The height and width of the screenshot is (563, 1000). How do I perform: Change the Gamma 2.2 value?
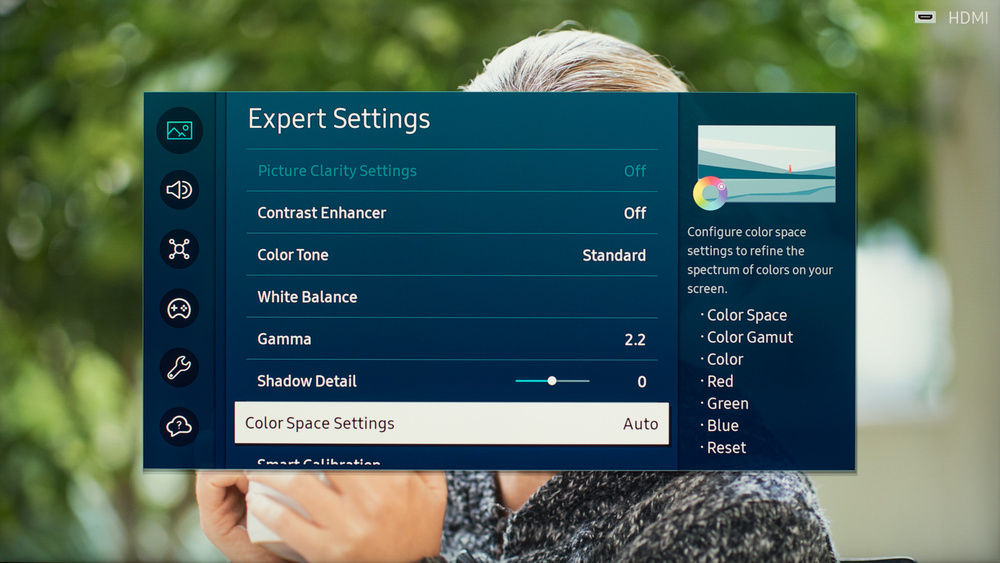634,339
